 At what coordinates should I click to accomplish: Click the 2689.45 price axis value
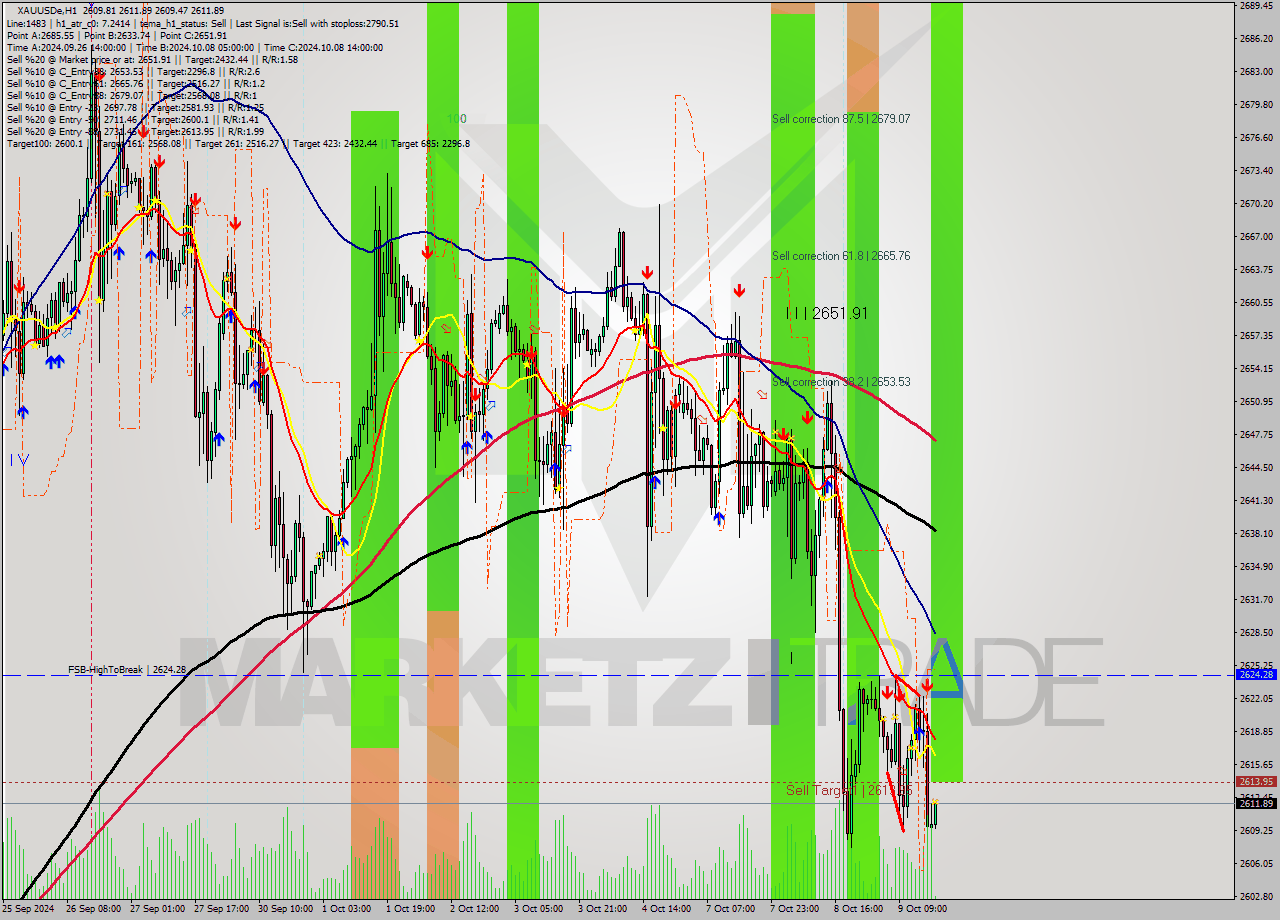coord(1255,5)
